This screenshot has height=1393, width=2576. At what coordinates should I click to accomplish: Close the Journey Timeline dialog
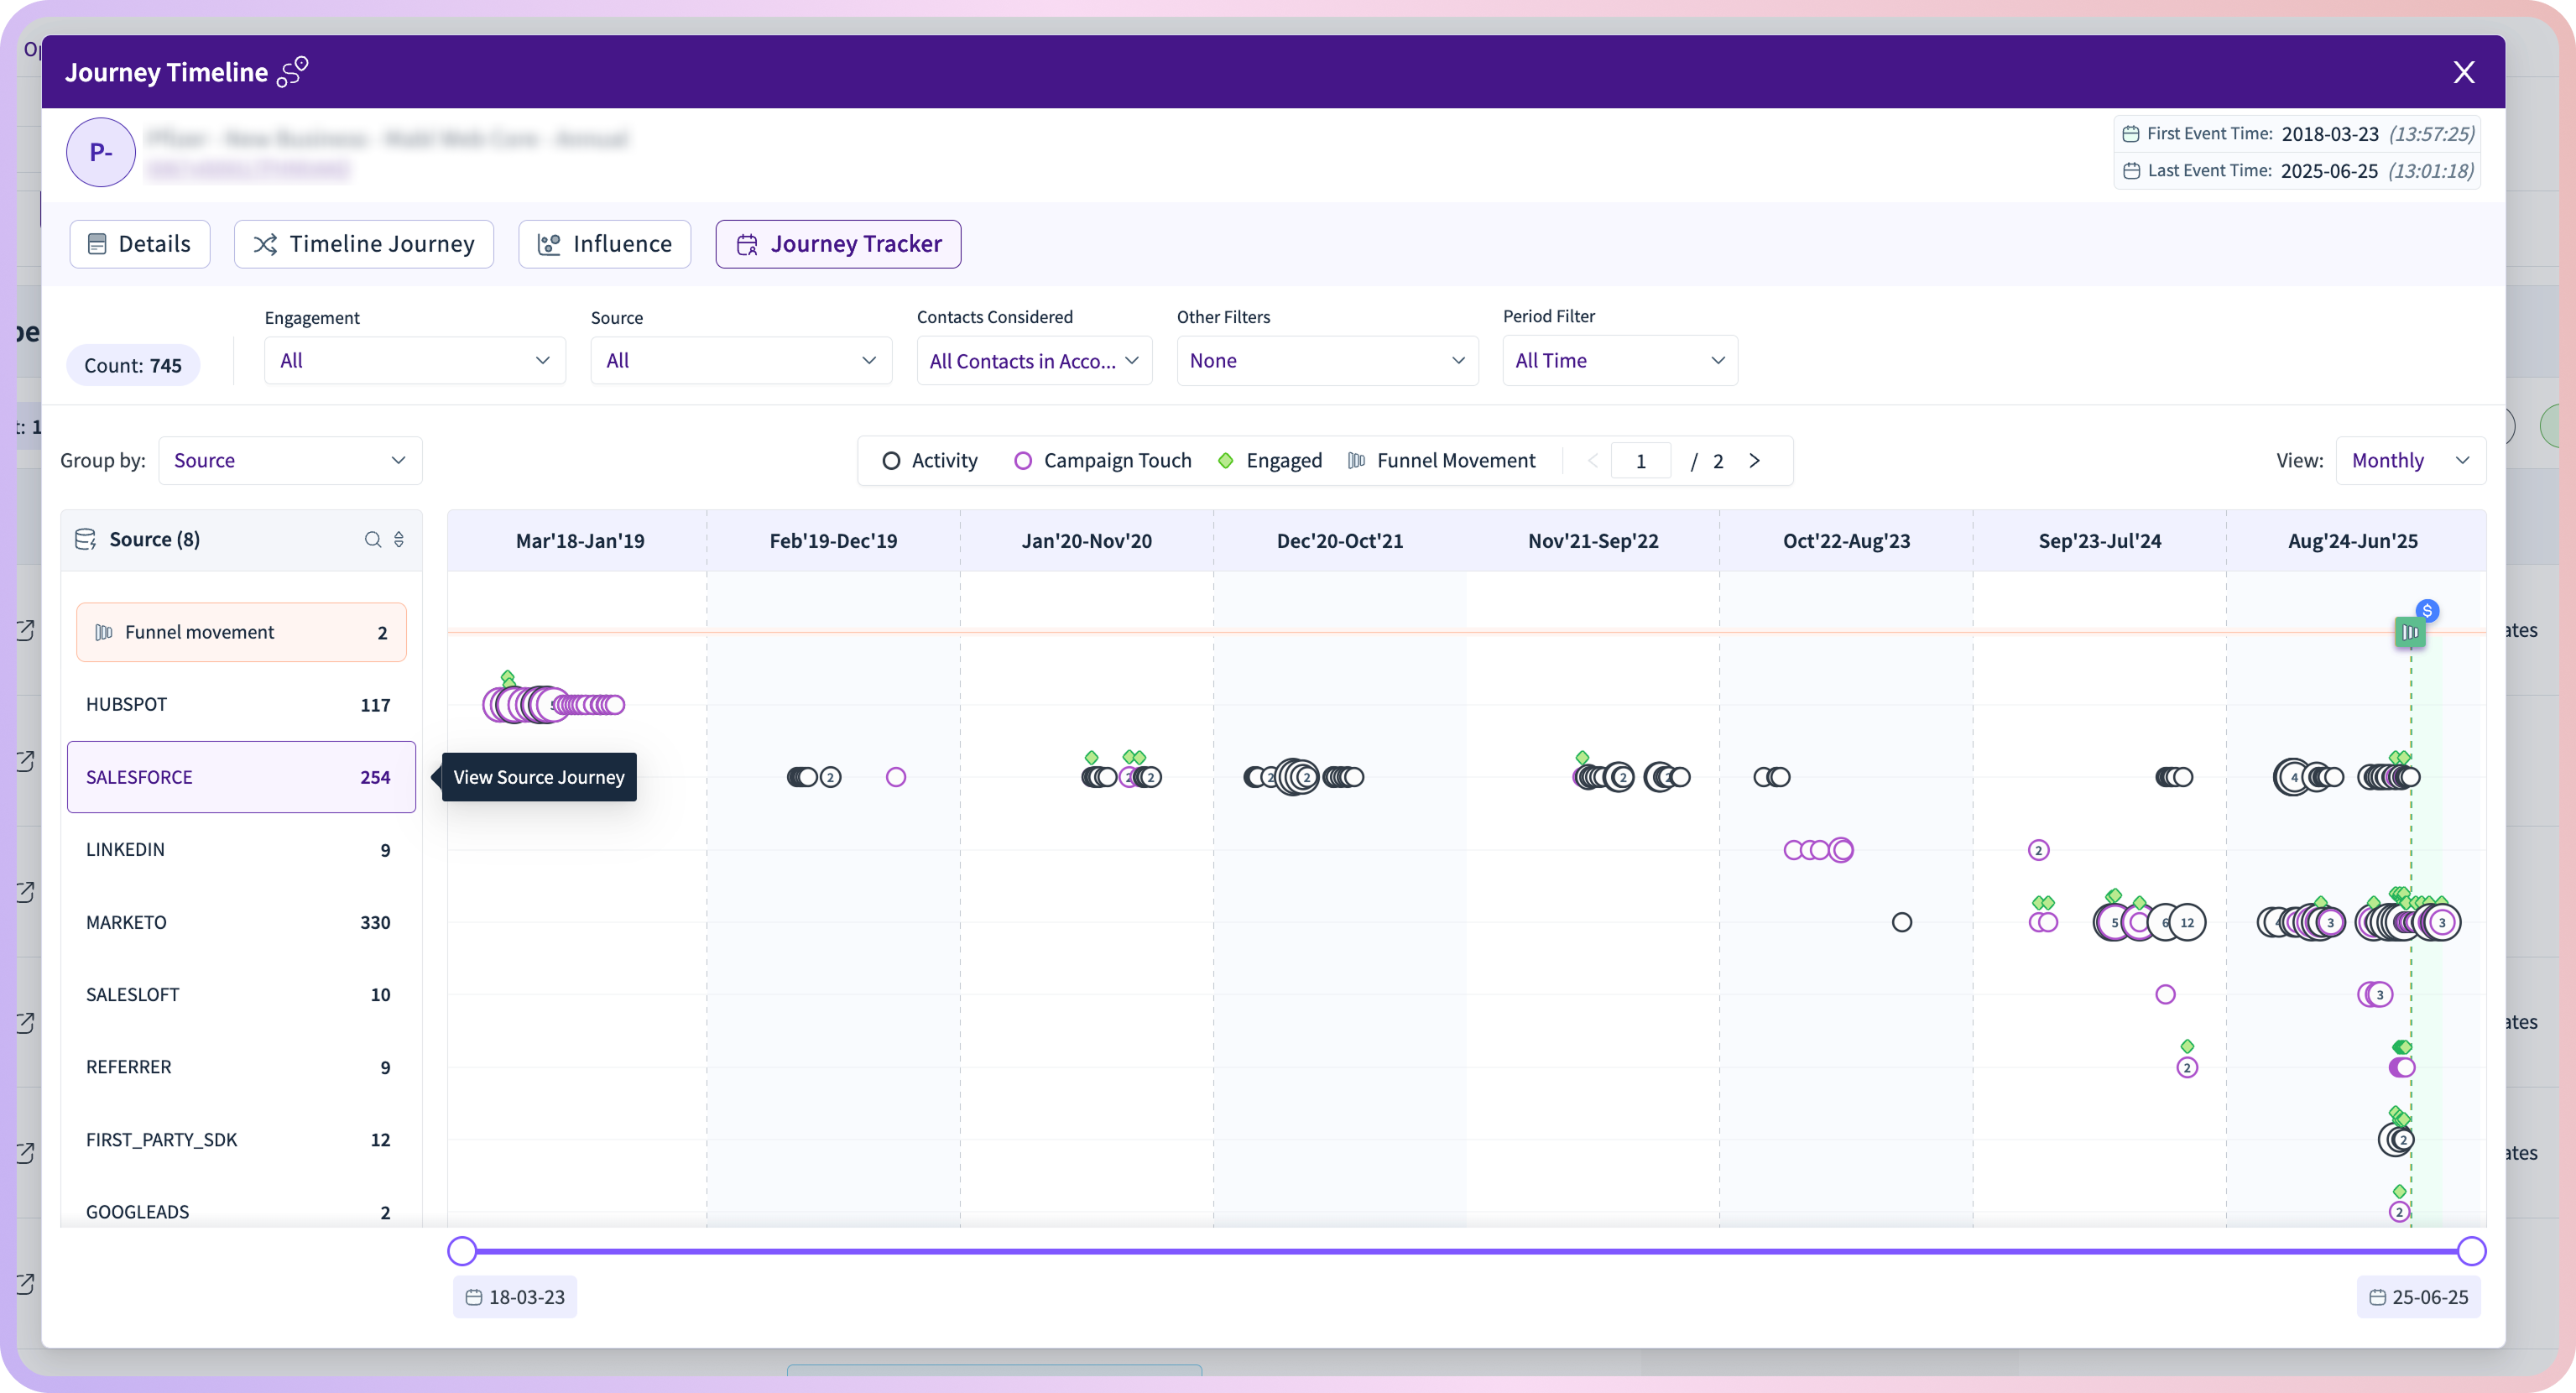(x=2463, y=72)
